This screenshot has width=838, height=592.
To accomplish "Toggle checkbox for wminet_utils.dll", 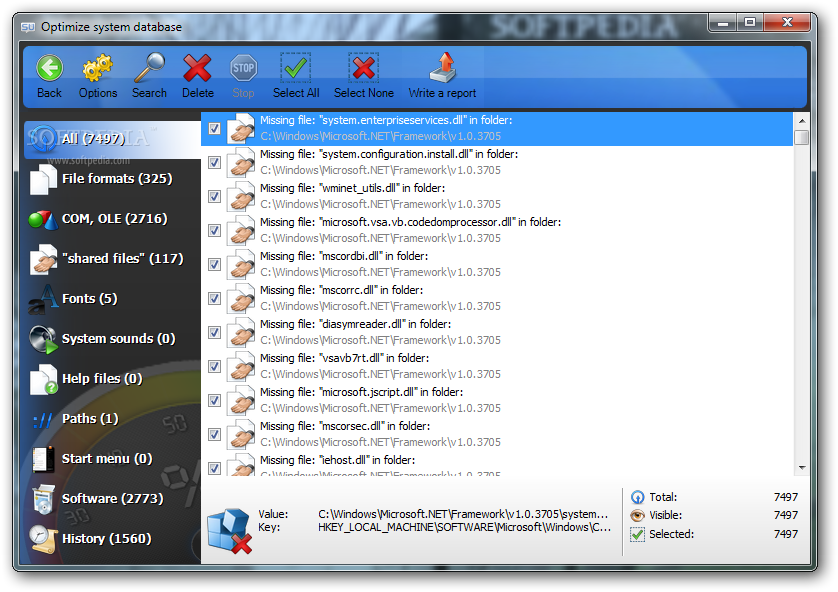I will (x=214, y=197).
